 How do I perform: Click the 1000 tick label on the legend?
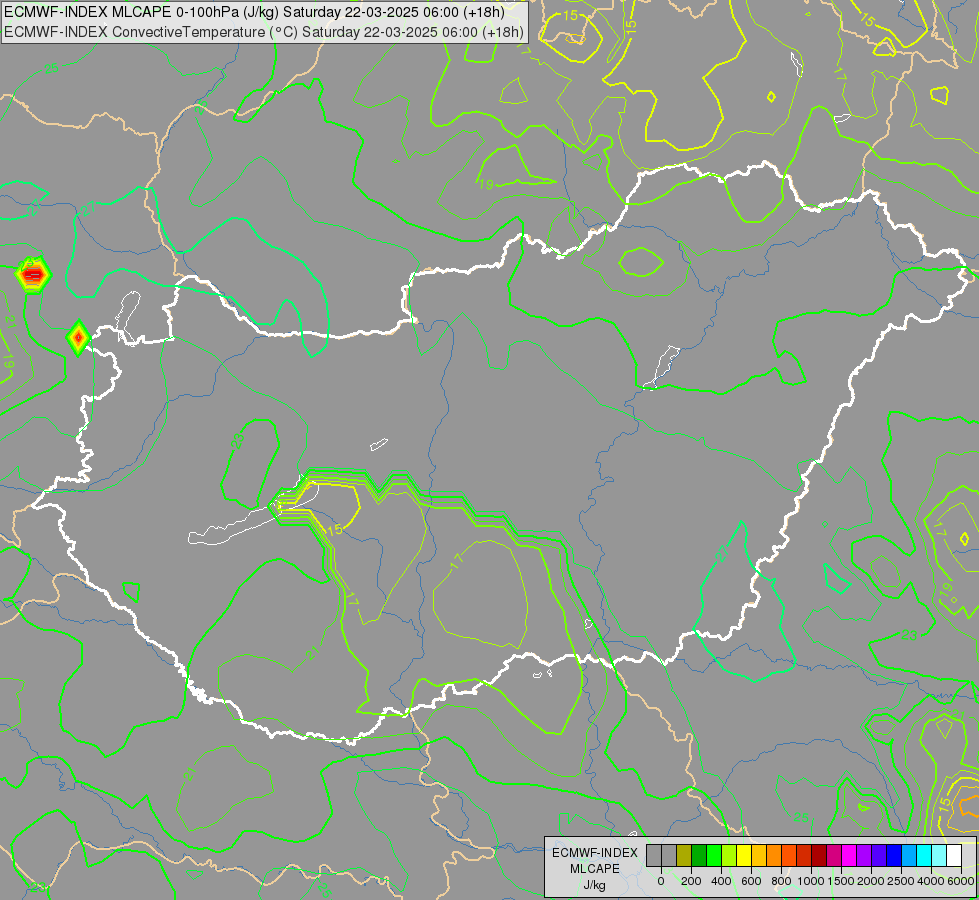(811, 881)
